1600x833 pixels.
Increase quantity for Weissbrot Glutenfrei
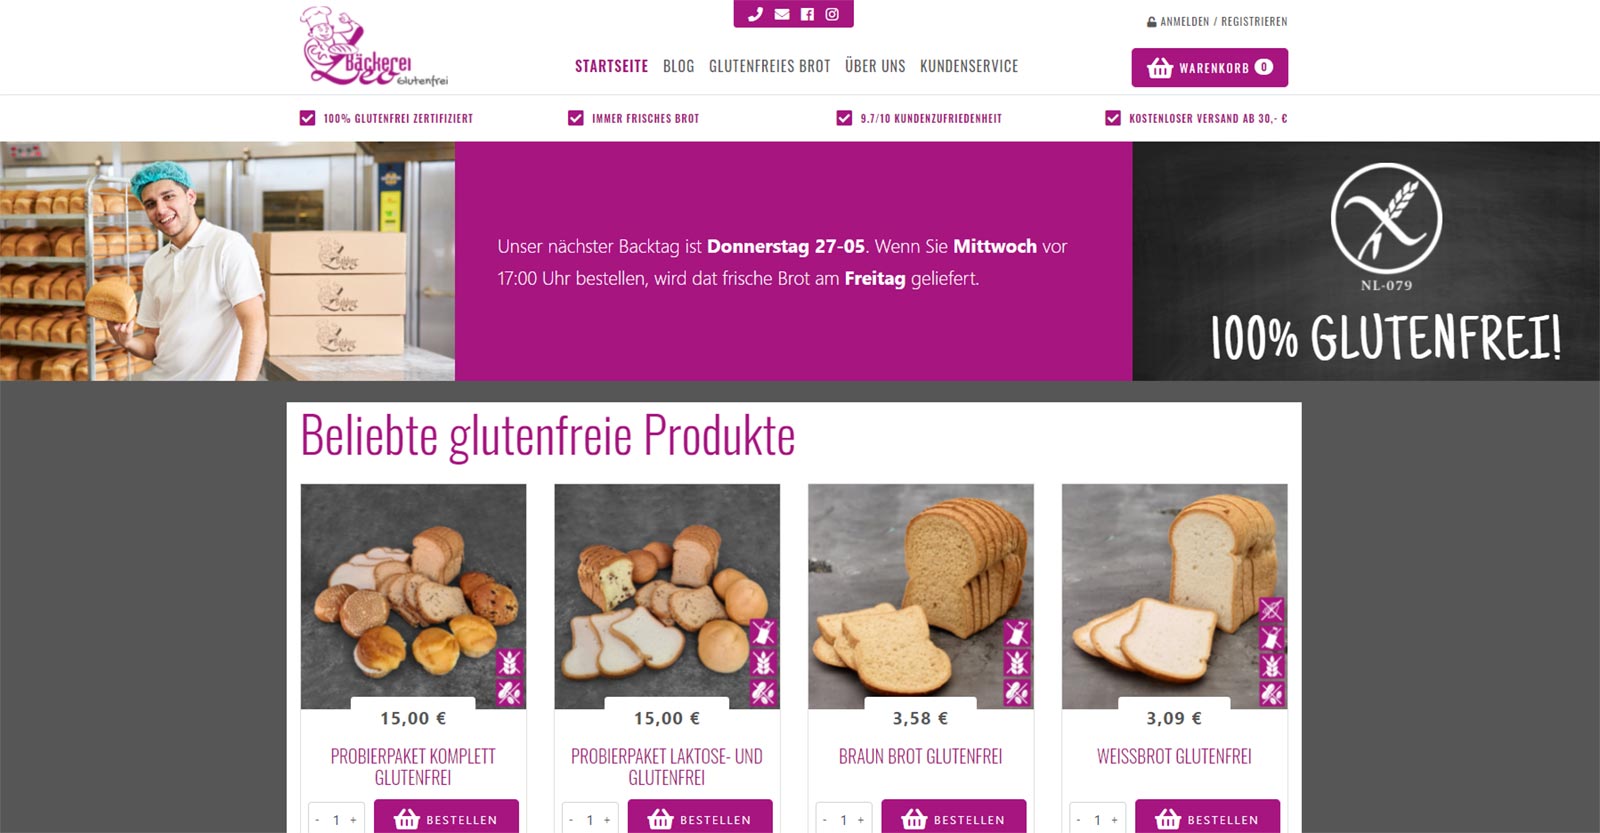coord(1114,820)
